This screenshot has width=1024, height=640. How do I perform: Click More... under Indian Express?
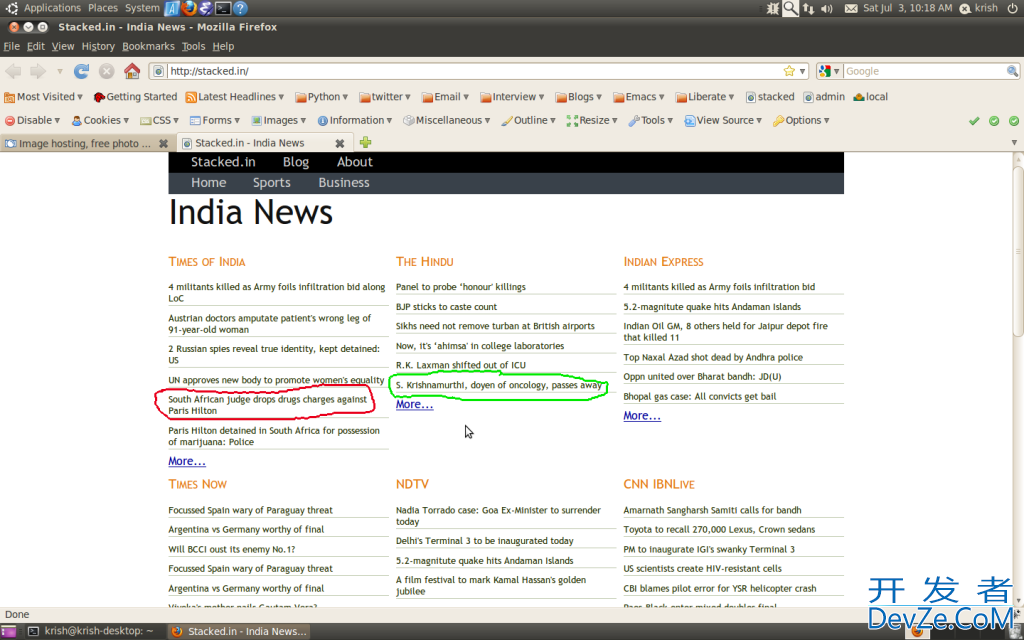tap(642, 415)
